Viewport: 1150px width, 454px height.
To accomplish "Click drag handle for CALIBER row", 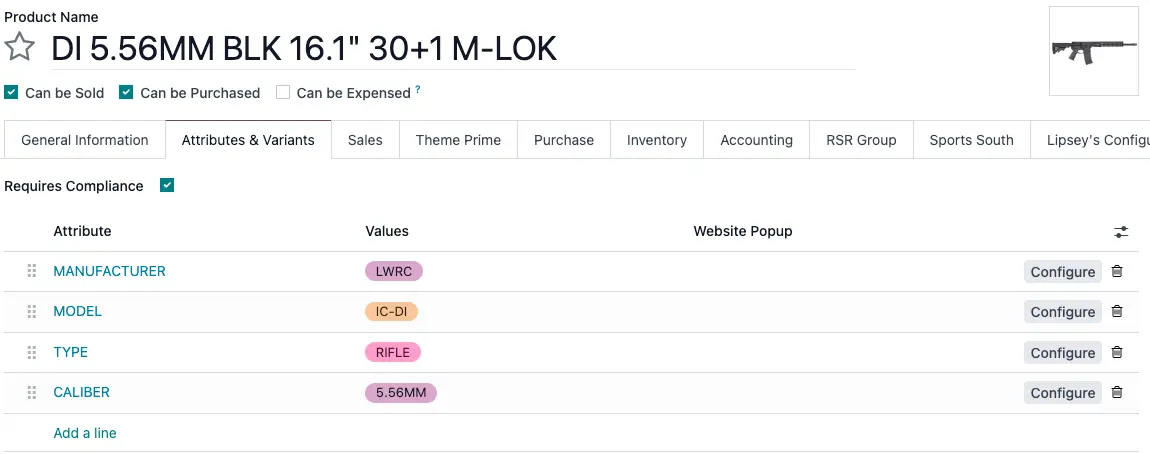I will [32, 392].
